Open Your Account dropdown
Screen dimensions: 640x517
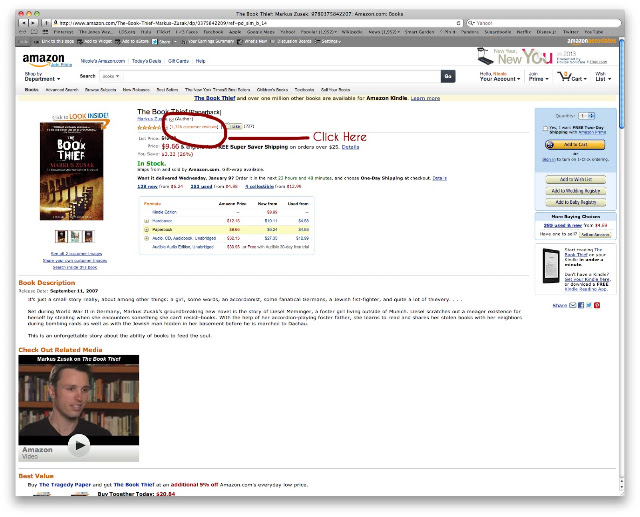pos(500,76)
